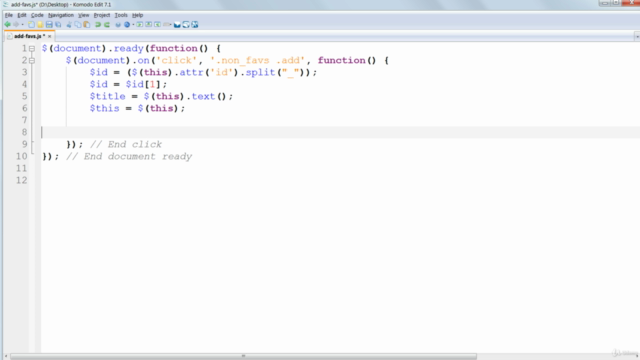This screenshot has height=360, width=640.
Task: Open the Code menu
Action: point(37,15)
